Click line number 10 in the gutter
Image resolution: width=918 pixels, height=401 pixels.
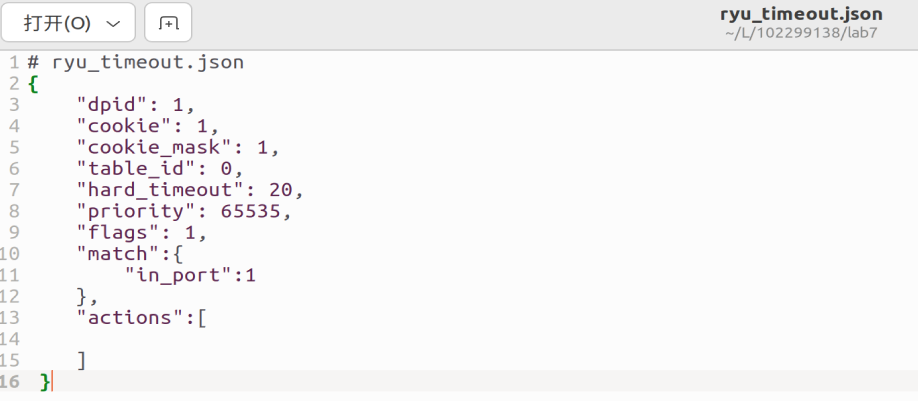point(12,253)
